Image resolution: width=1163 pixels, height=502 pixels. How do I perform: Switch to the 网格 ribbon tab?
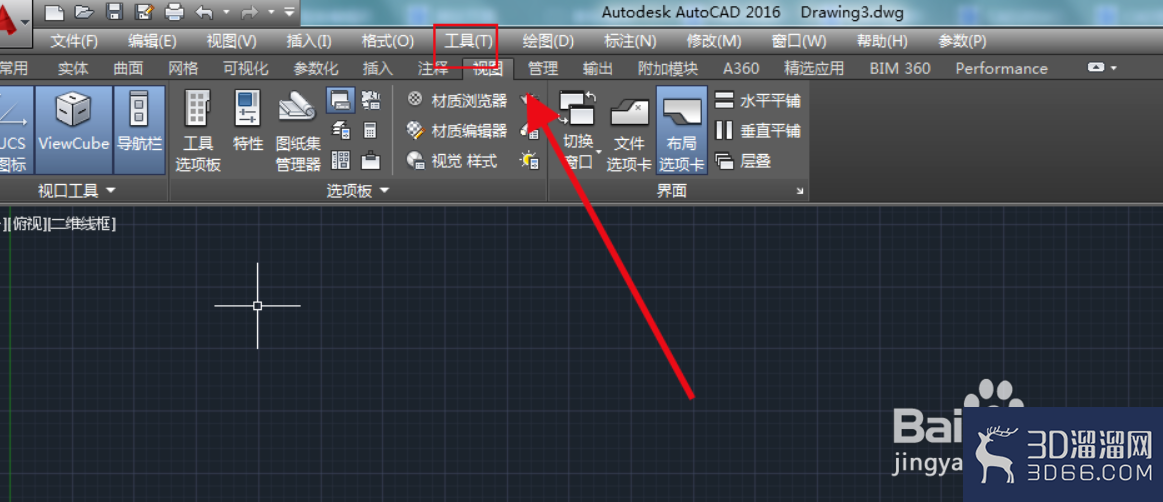click(182, 68)
